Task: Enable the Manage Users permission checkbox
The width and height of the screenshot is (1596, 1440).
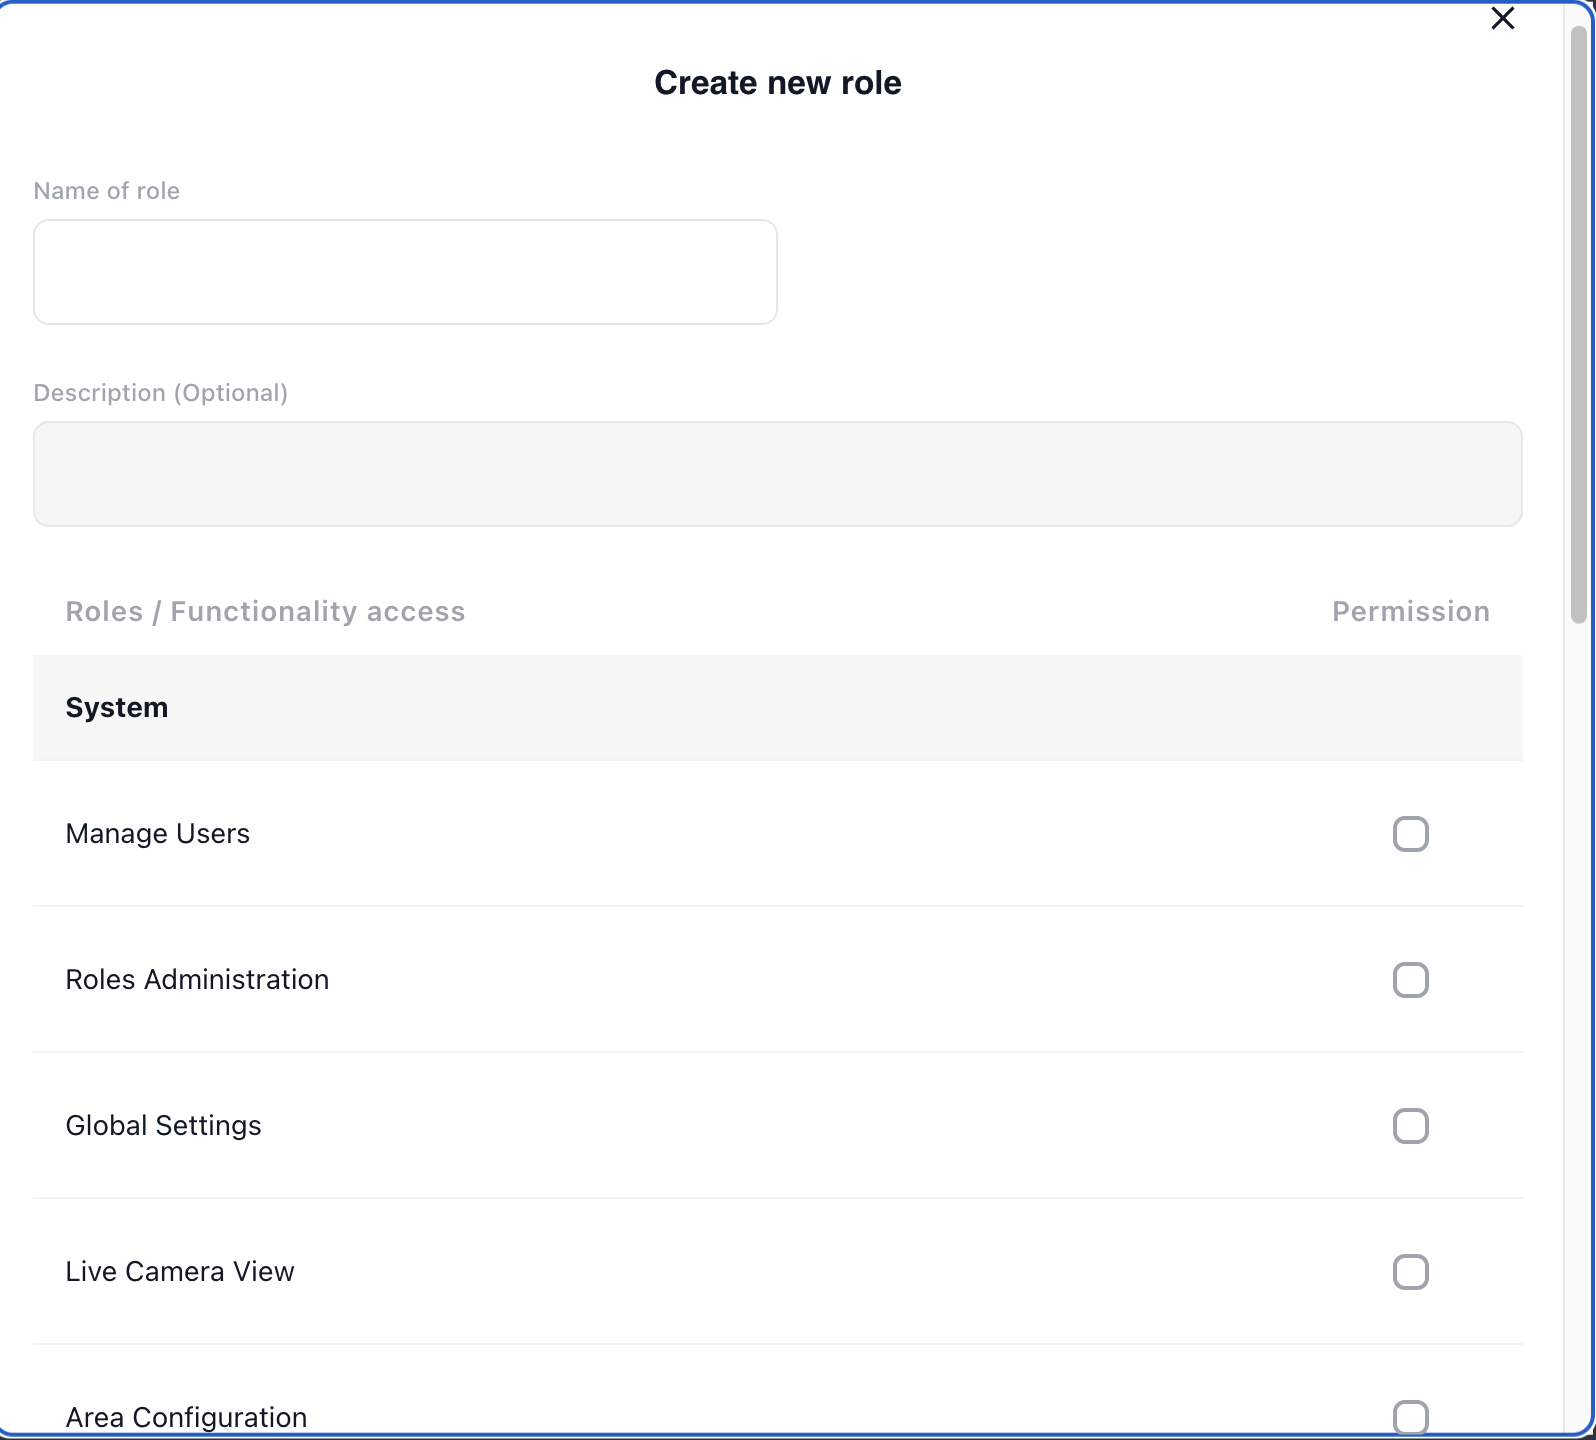Action: click(1410, 834)
